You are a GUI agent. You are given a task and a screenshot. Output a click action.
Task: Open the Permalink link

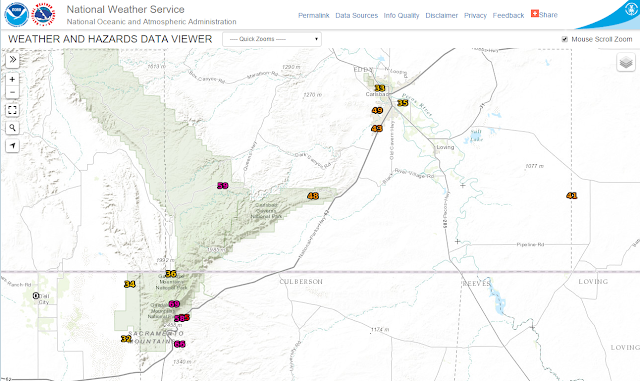[313, 16]
